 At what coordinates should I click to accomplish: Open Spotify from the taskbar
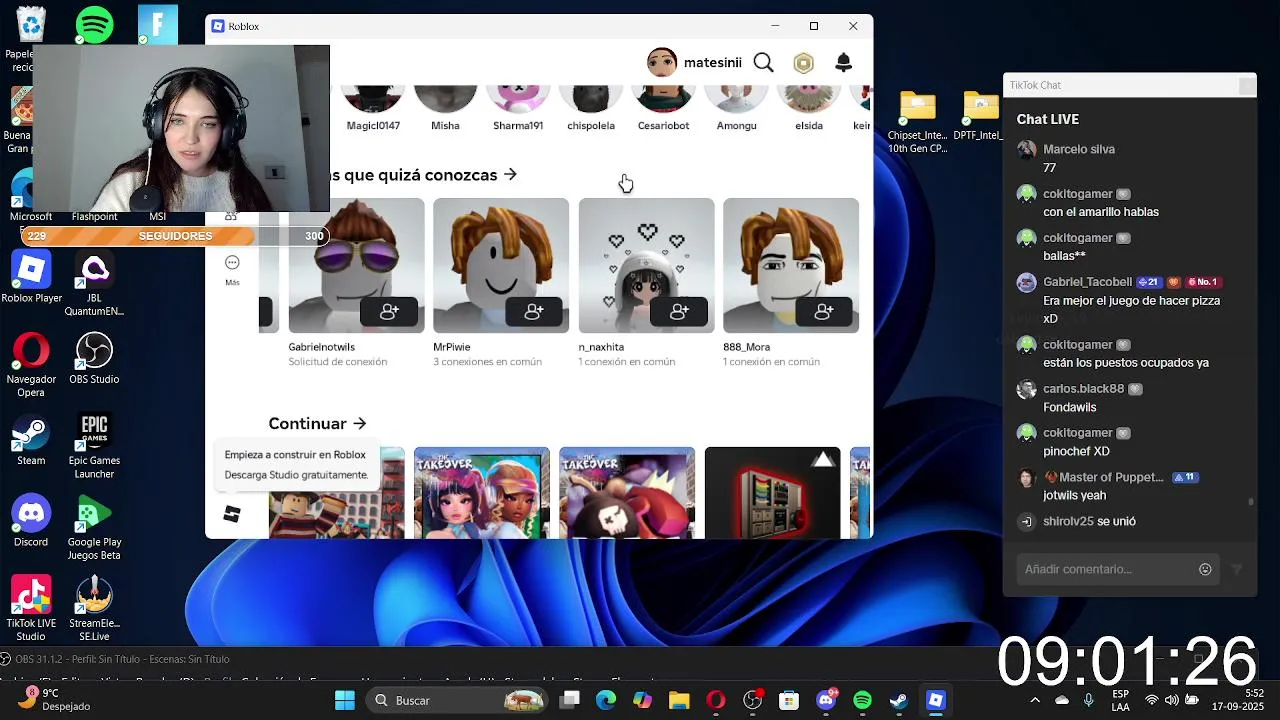pos(862,700)
